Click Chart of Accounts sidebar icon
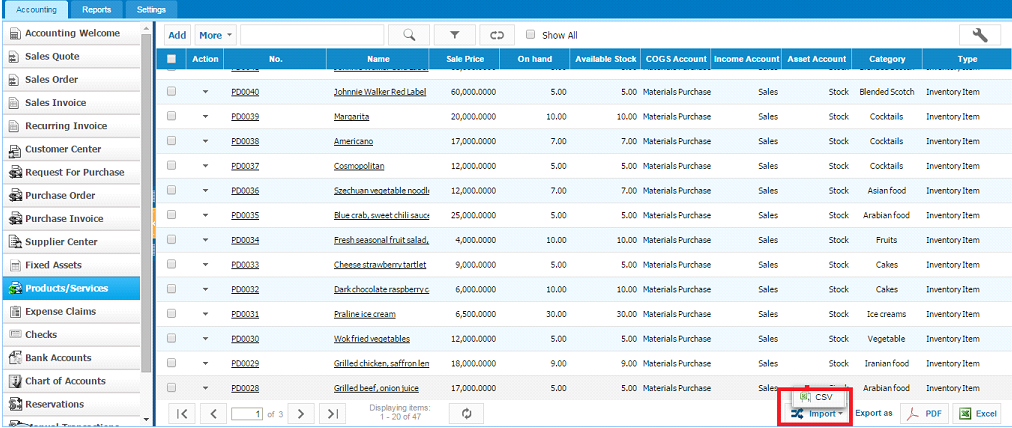Viewport: 1012px width, 428px height. (x=15, y=382)
